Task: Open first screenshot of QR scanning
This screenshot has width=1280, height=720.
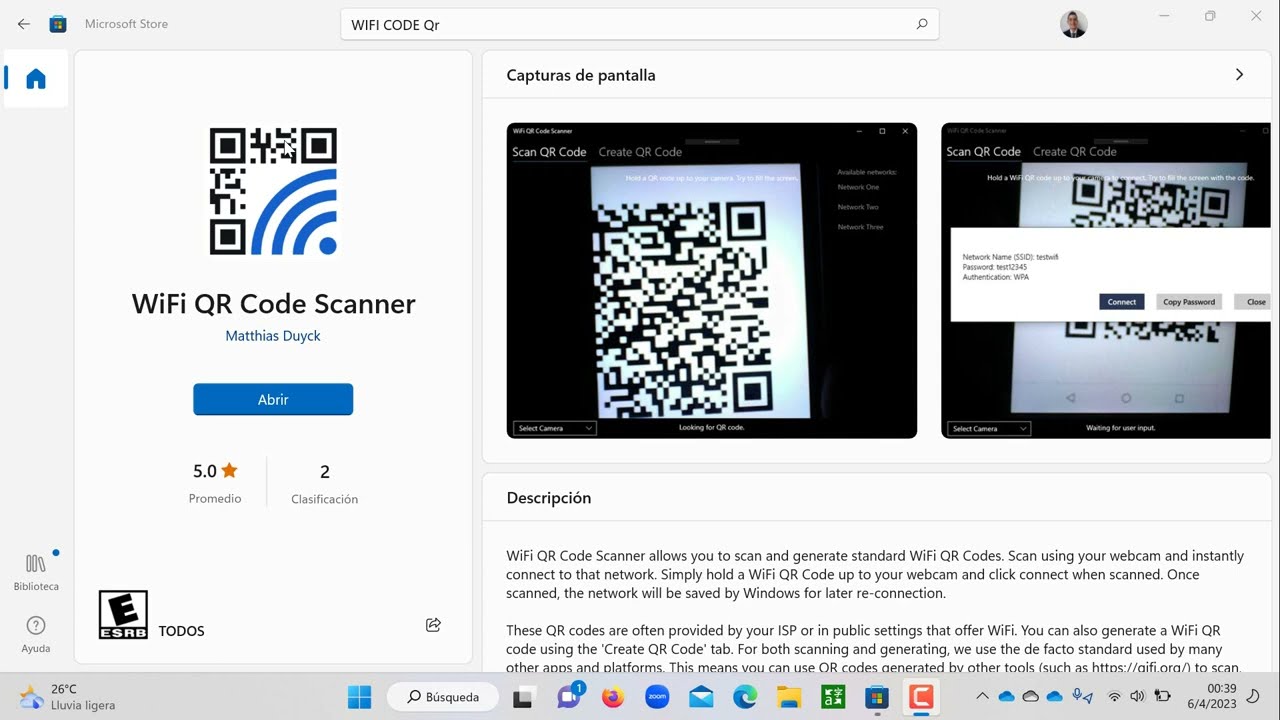Action: click(x=712, y=280)
